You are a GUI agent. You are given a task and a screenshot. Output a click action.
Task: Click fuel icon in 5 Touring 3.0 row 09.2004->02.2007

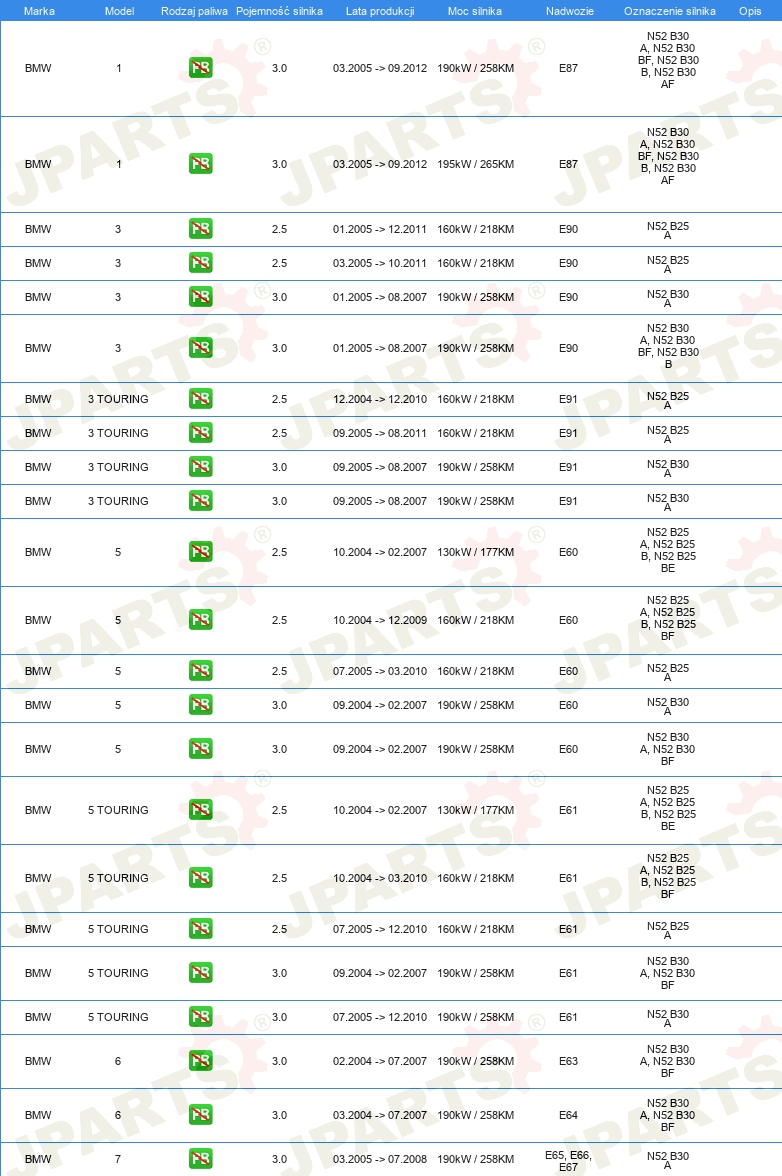point(200,973)
